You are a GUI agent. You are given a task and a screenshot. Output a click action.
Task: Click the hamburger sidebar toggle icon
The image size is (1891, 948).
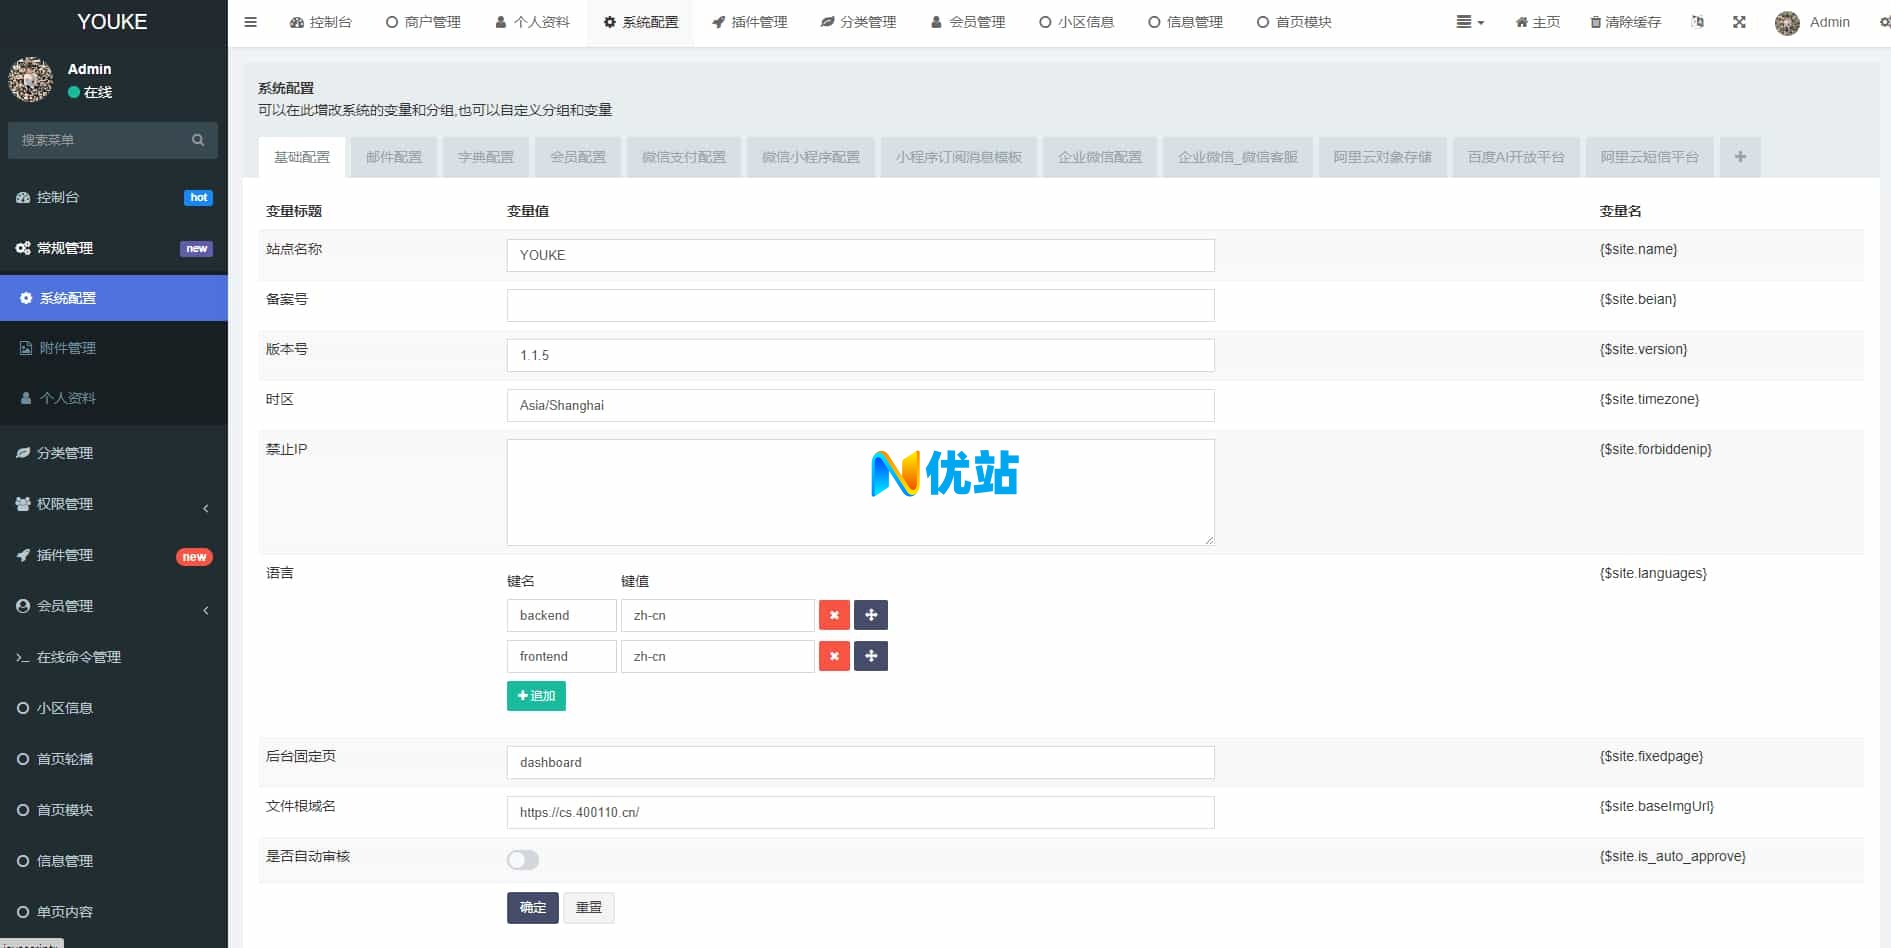(250, 22)
